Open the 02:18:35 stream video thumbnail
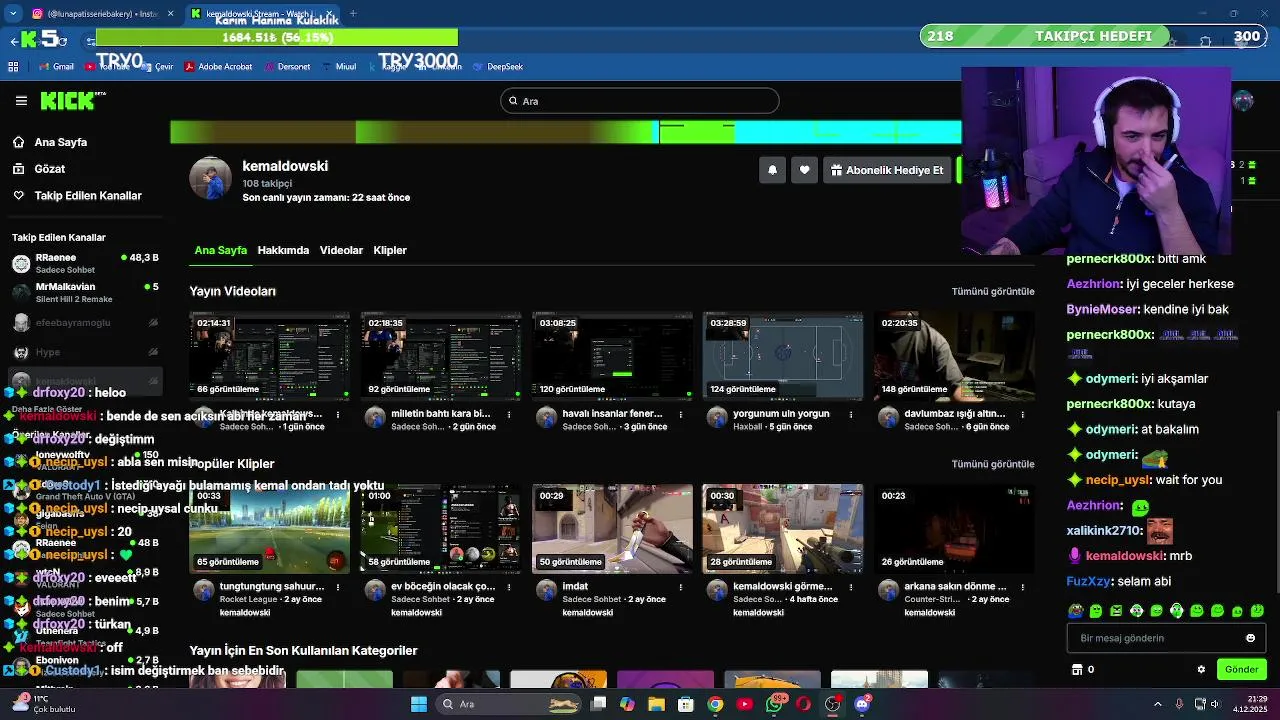Viewport: 1280px width, 720px height. tap(441, 356)
